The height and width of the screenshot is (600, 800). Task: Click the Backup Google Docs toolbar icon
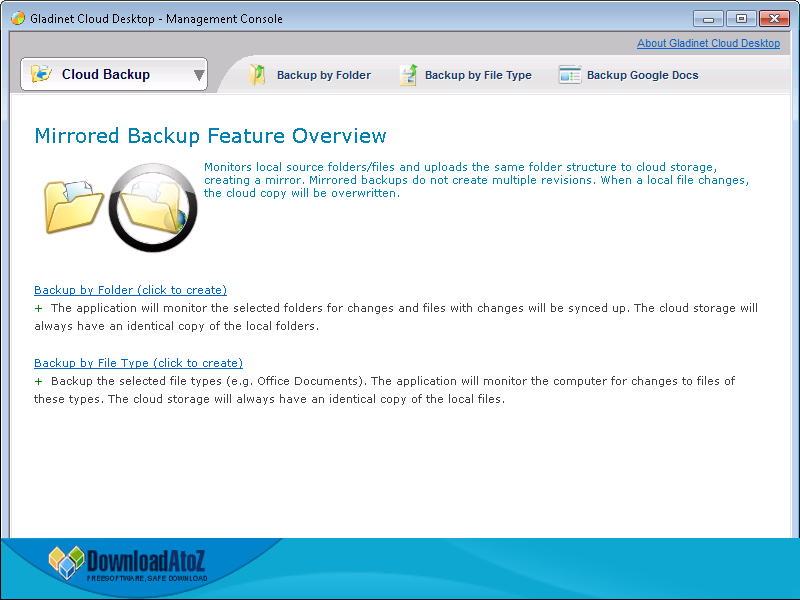point(570,75)
